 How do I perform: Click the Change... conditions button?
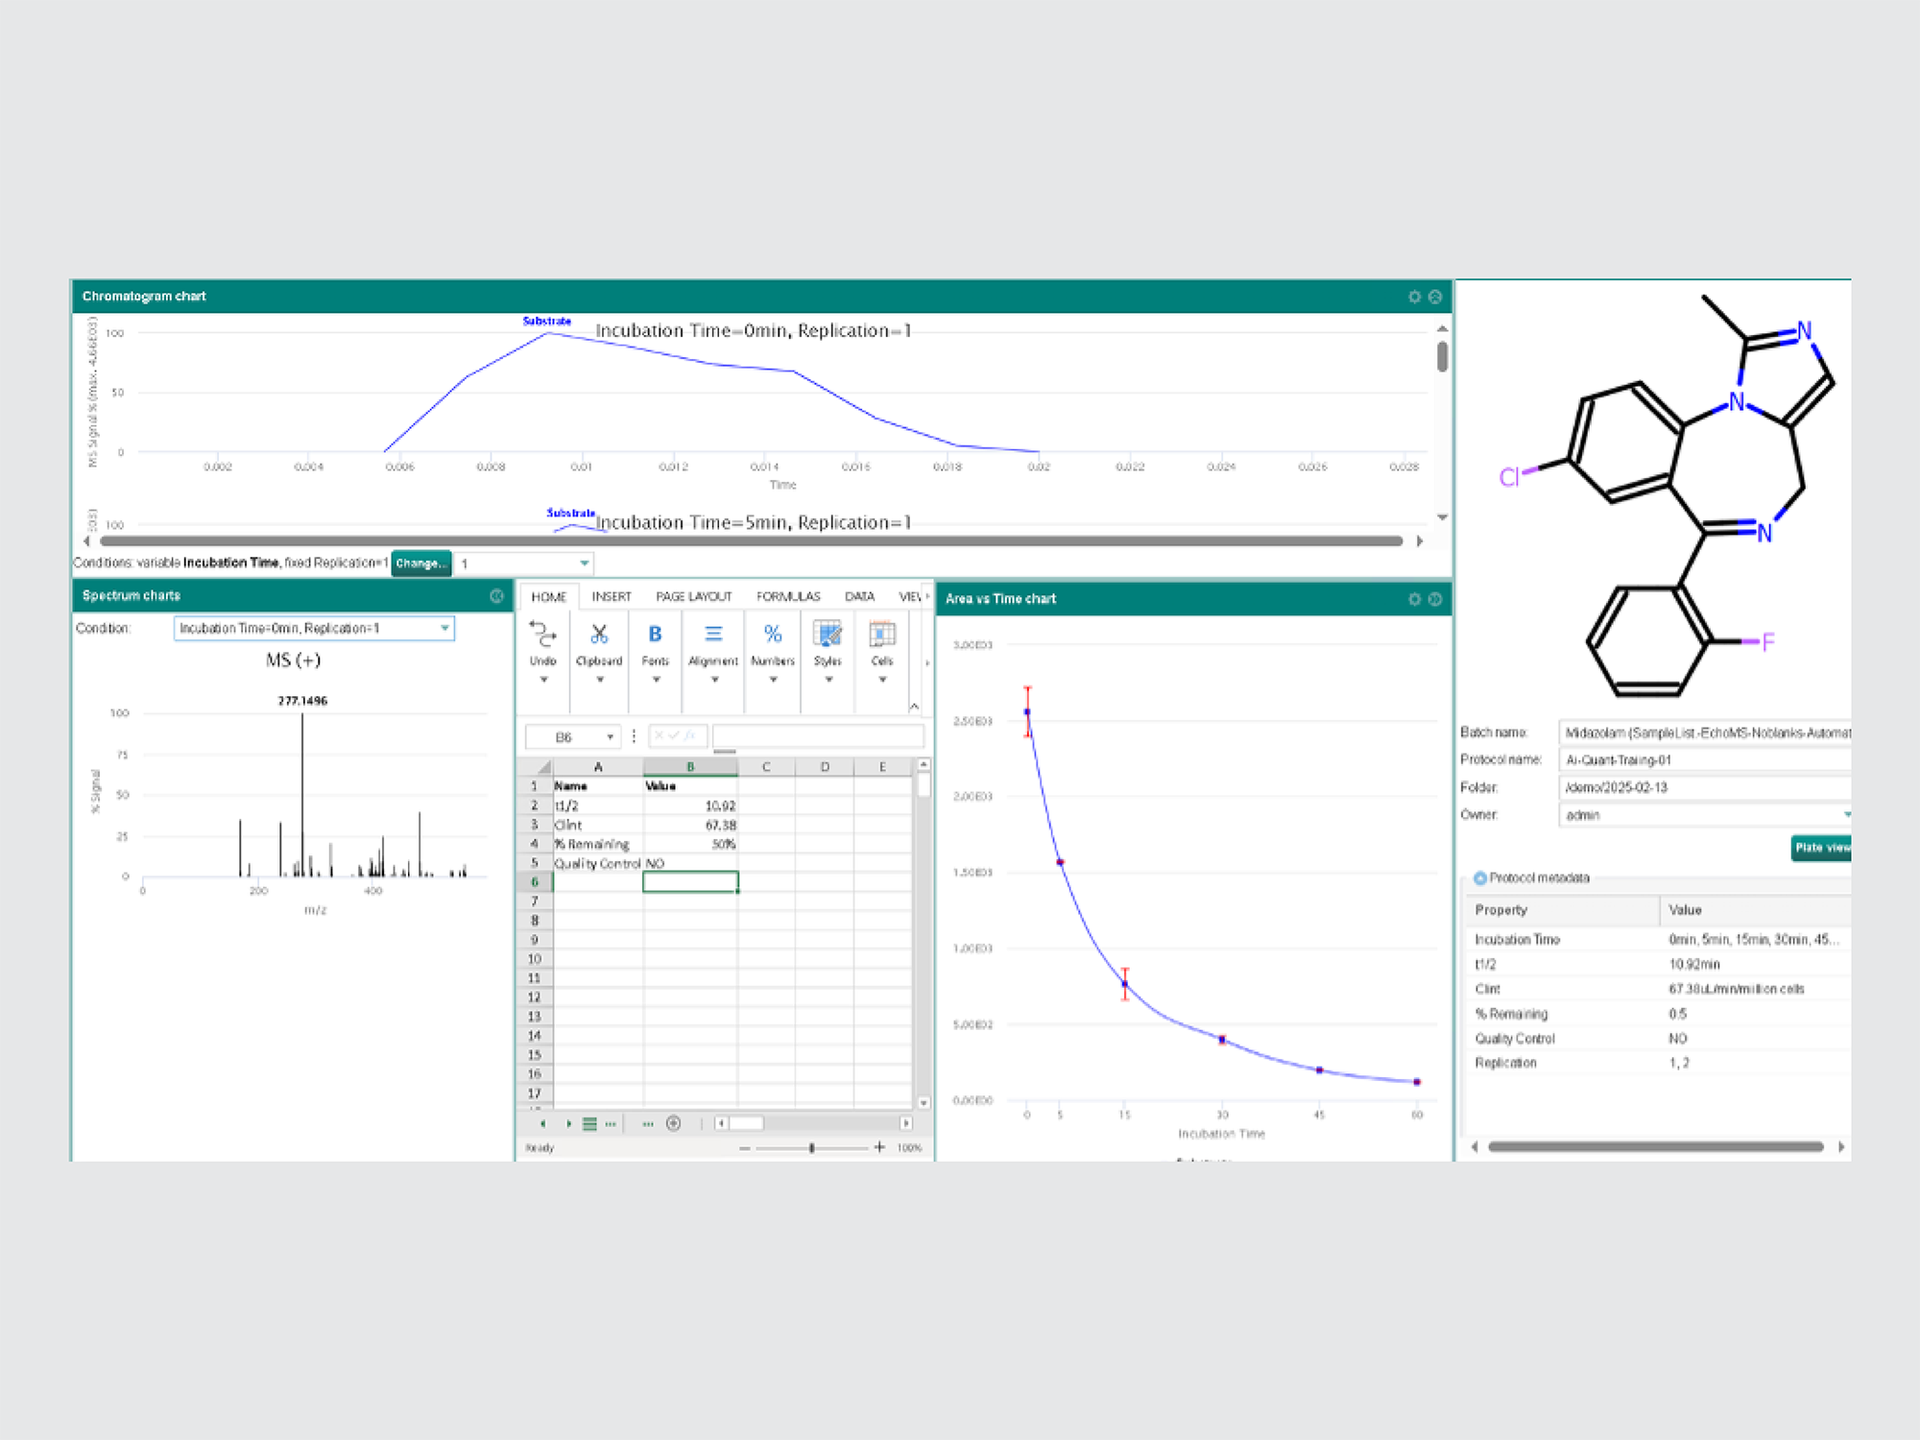(421, 563)
